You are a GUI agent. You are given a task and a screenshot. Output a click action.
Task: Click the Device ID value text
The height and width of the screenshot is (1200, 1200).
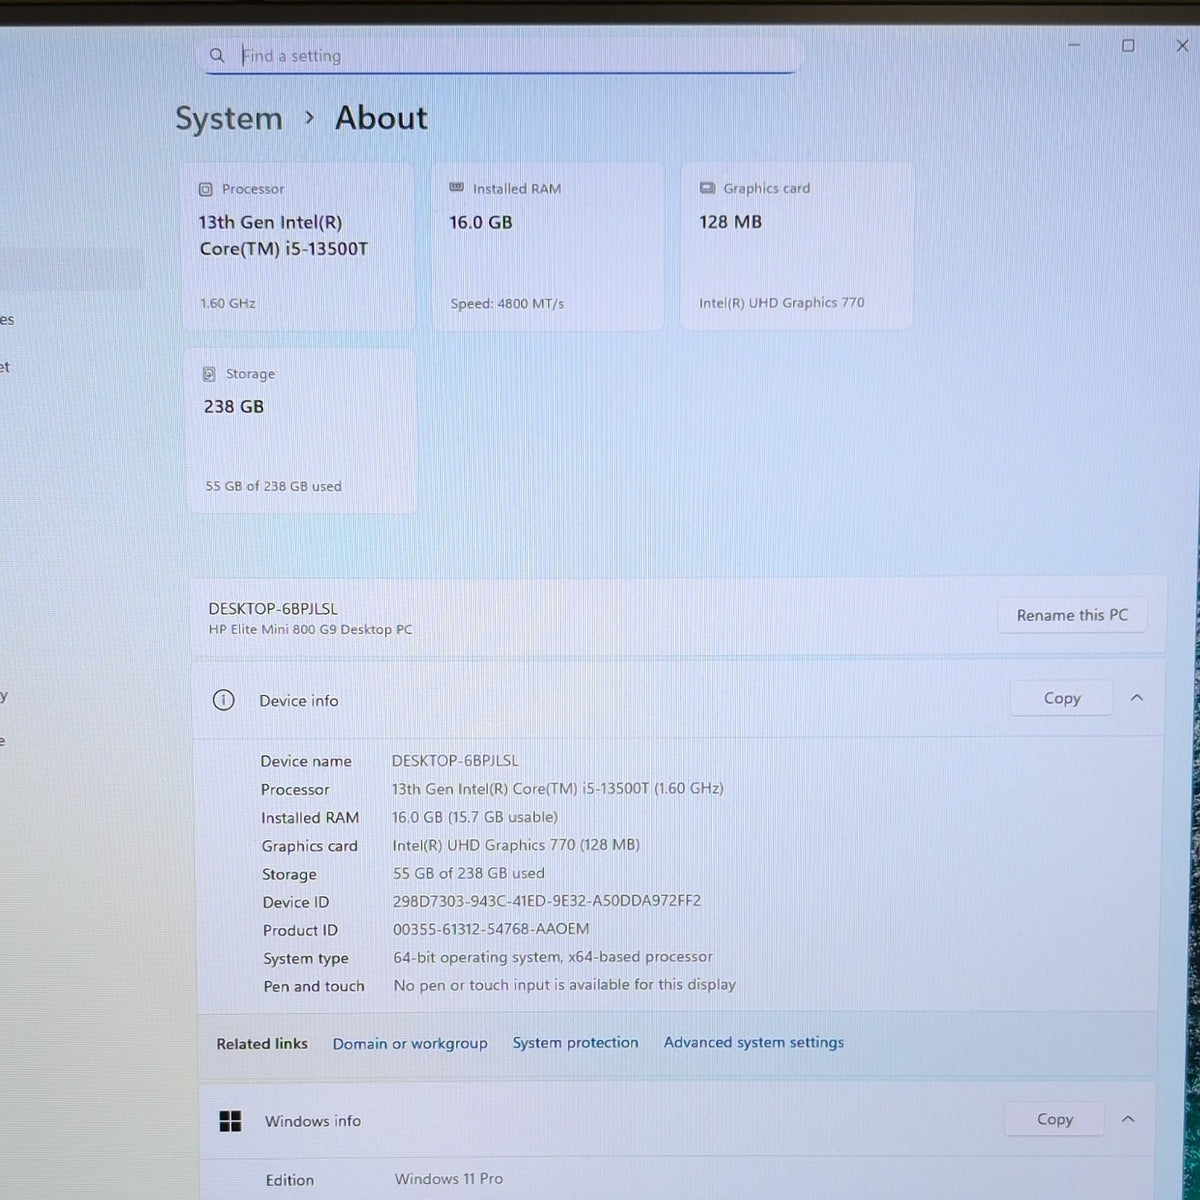coord(547,900)
